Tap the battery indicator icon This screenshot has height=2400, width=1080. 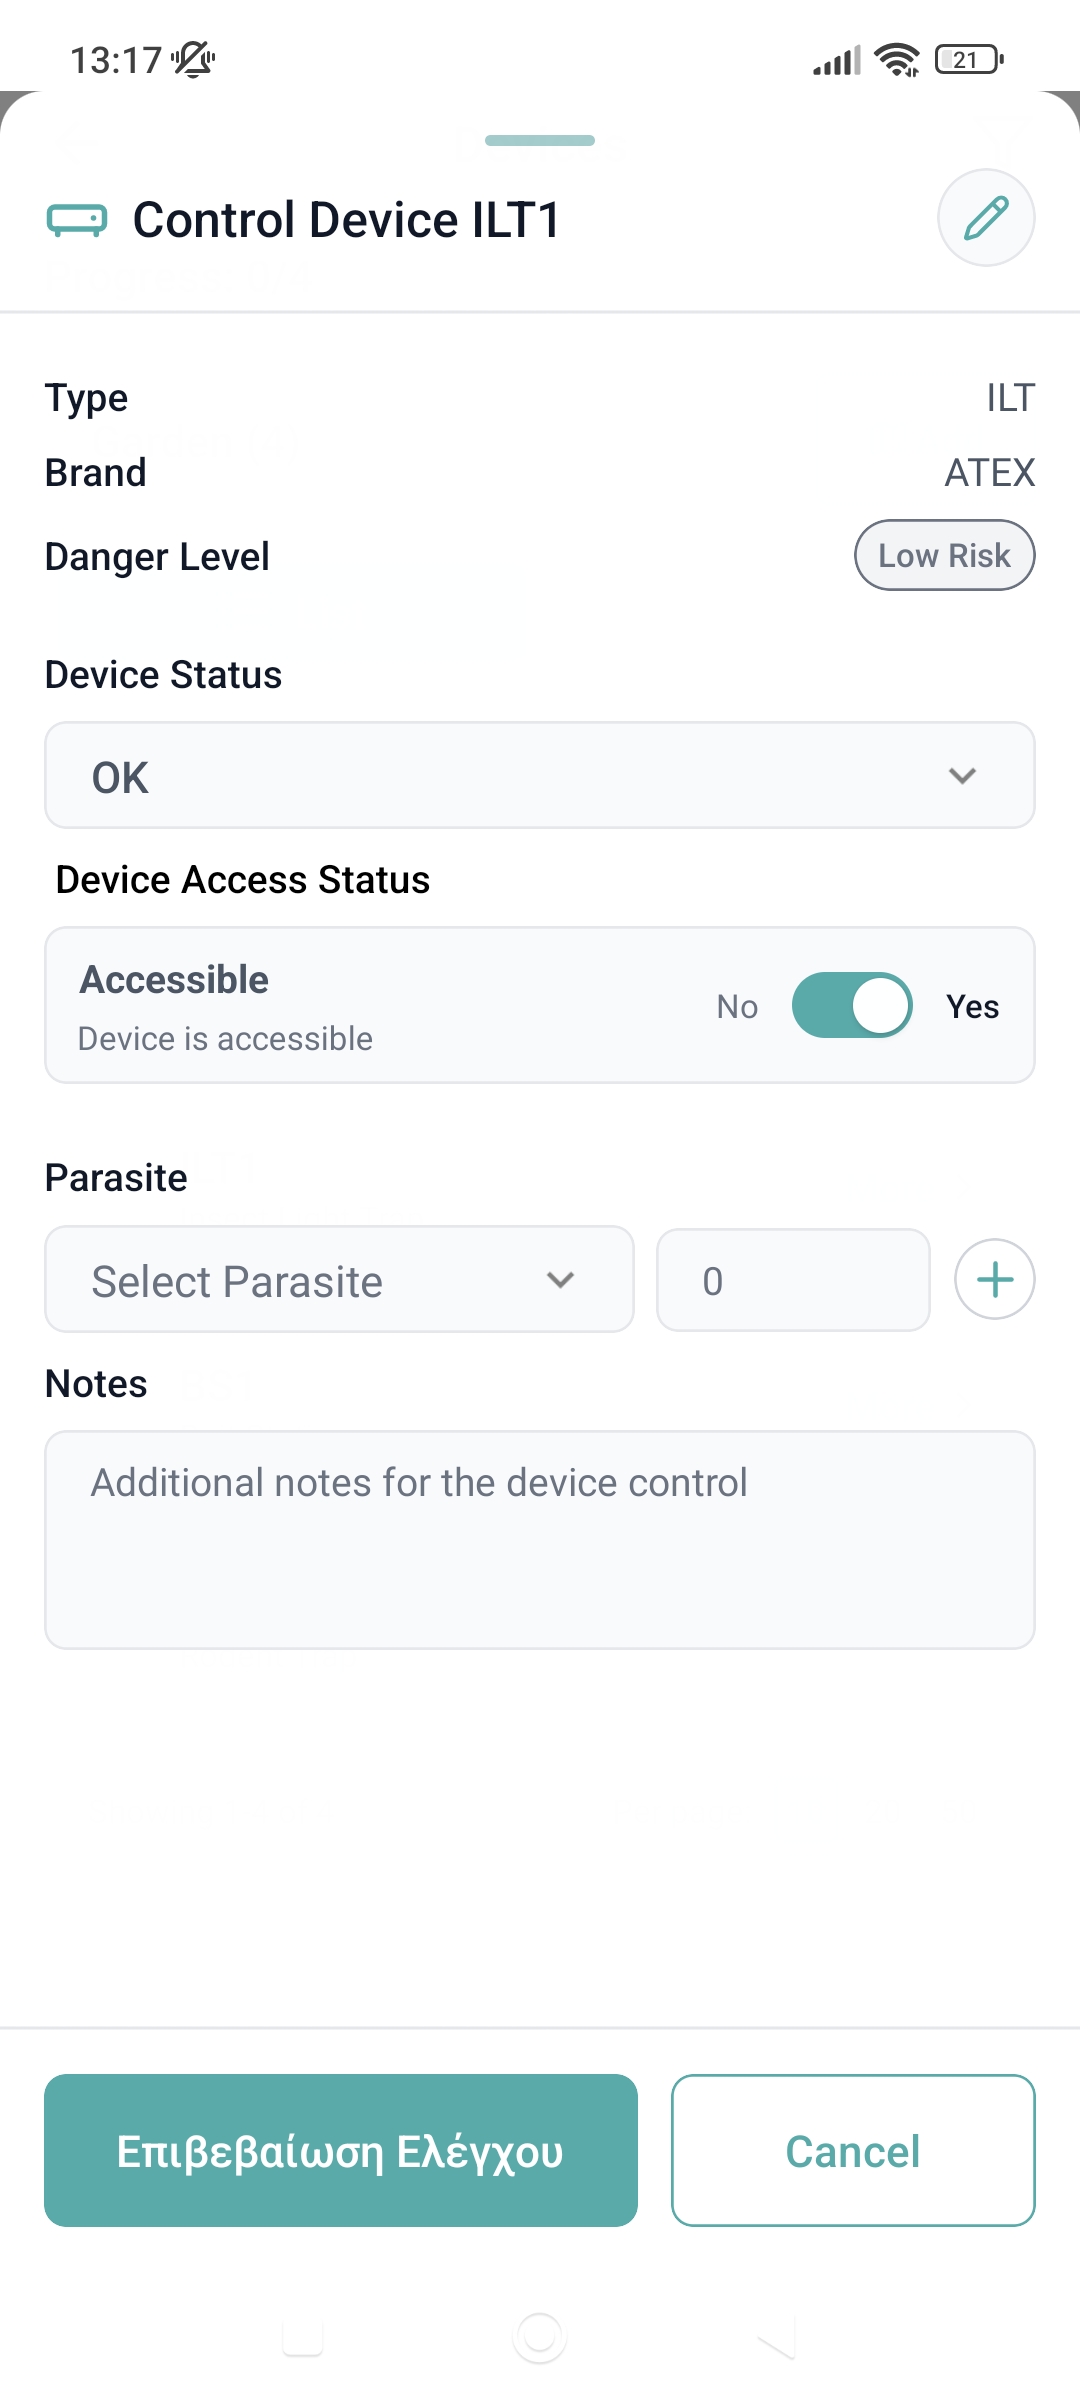[x=968, y=60]
